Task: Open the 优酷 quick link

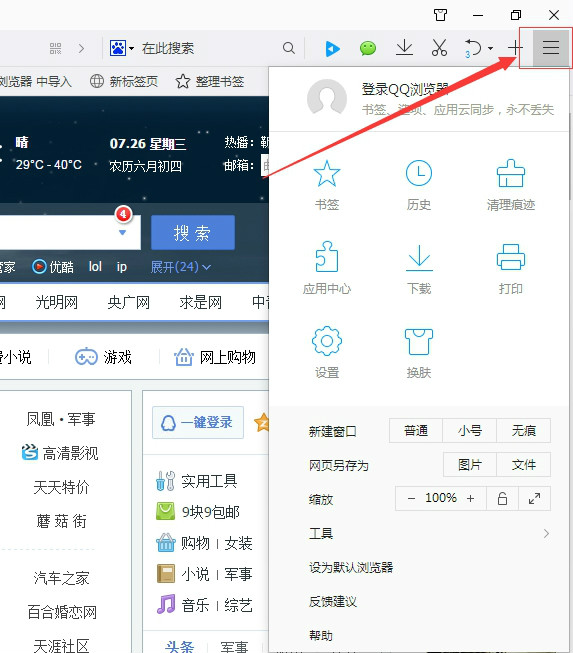Action: point(53,267)
